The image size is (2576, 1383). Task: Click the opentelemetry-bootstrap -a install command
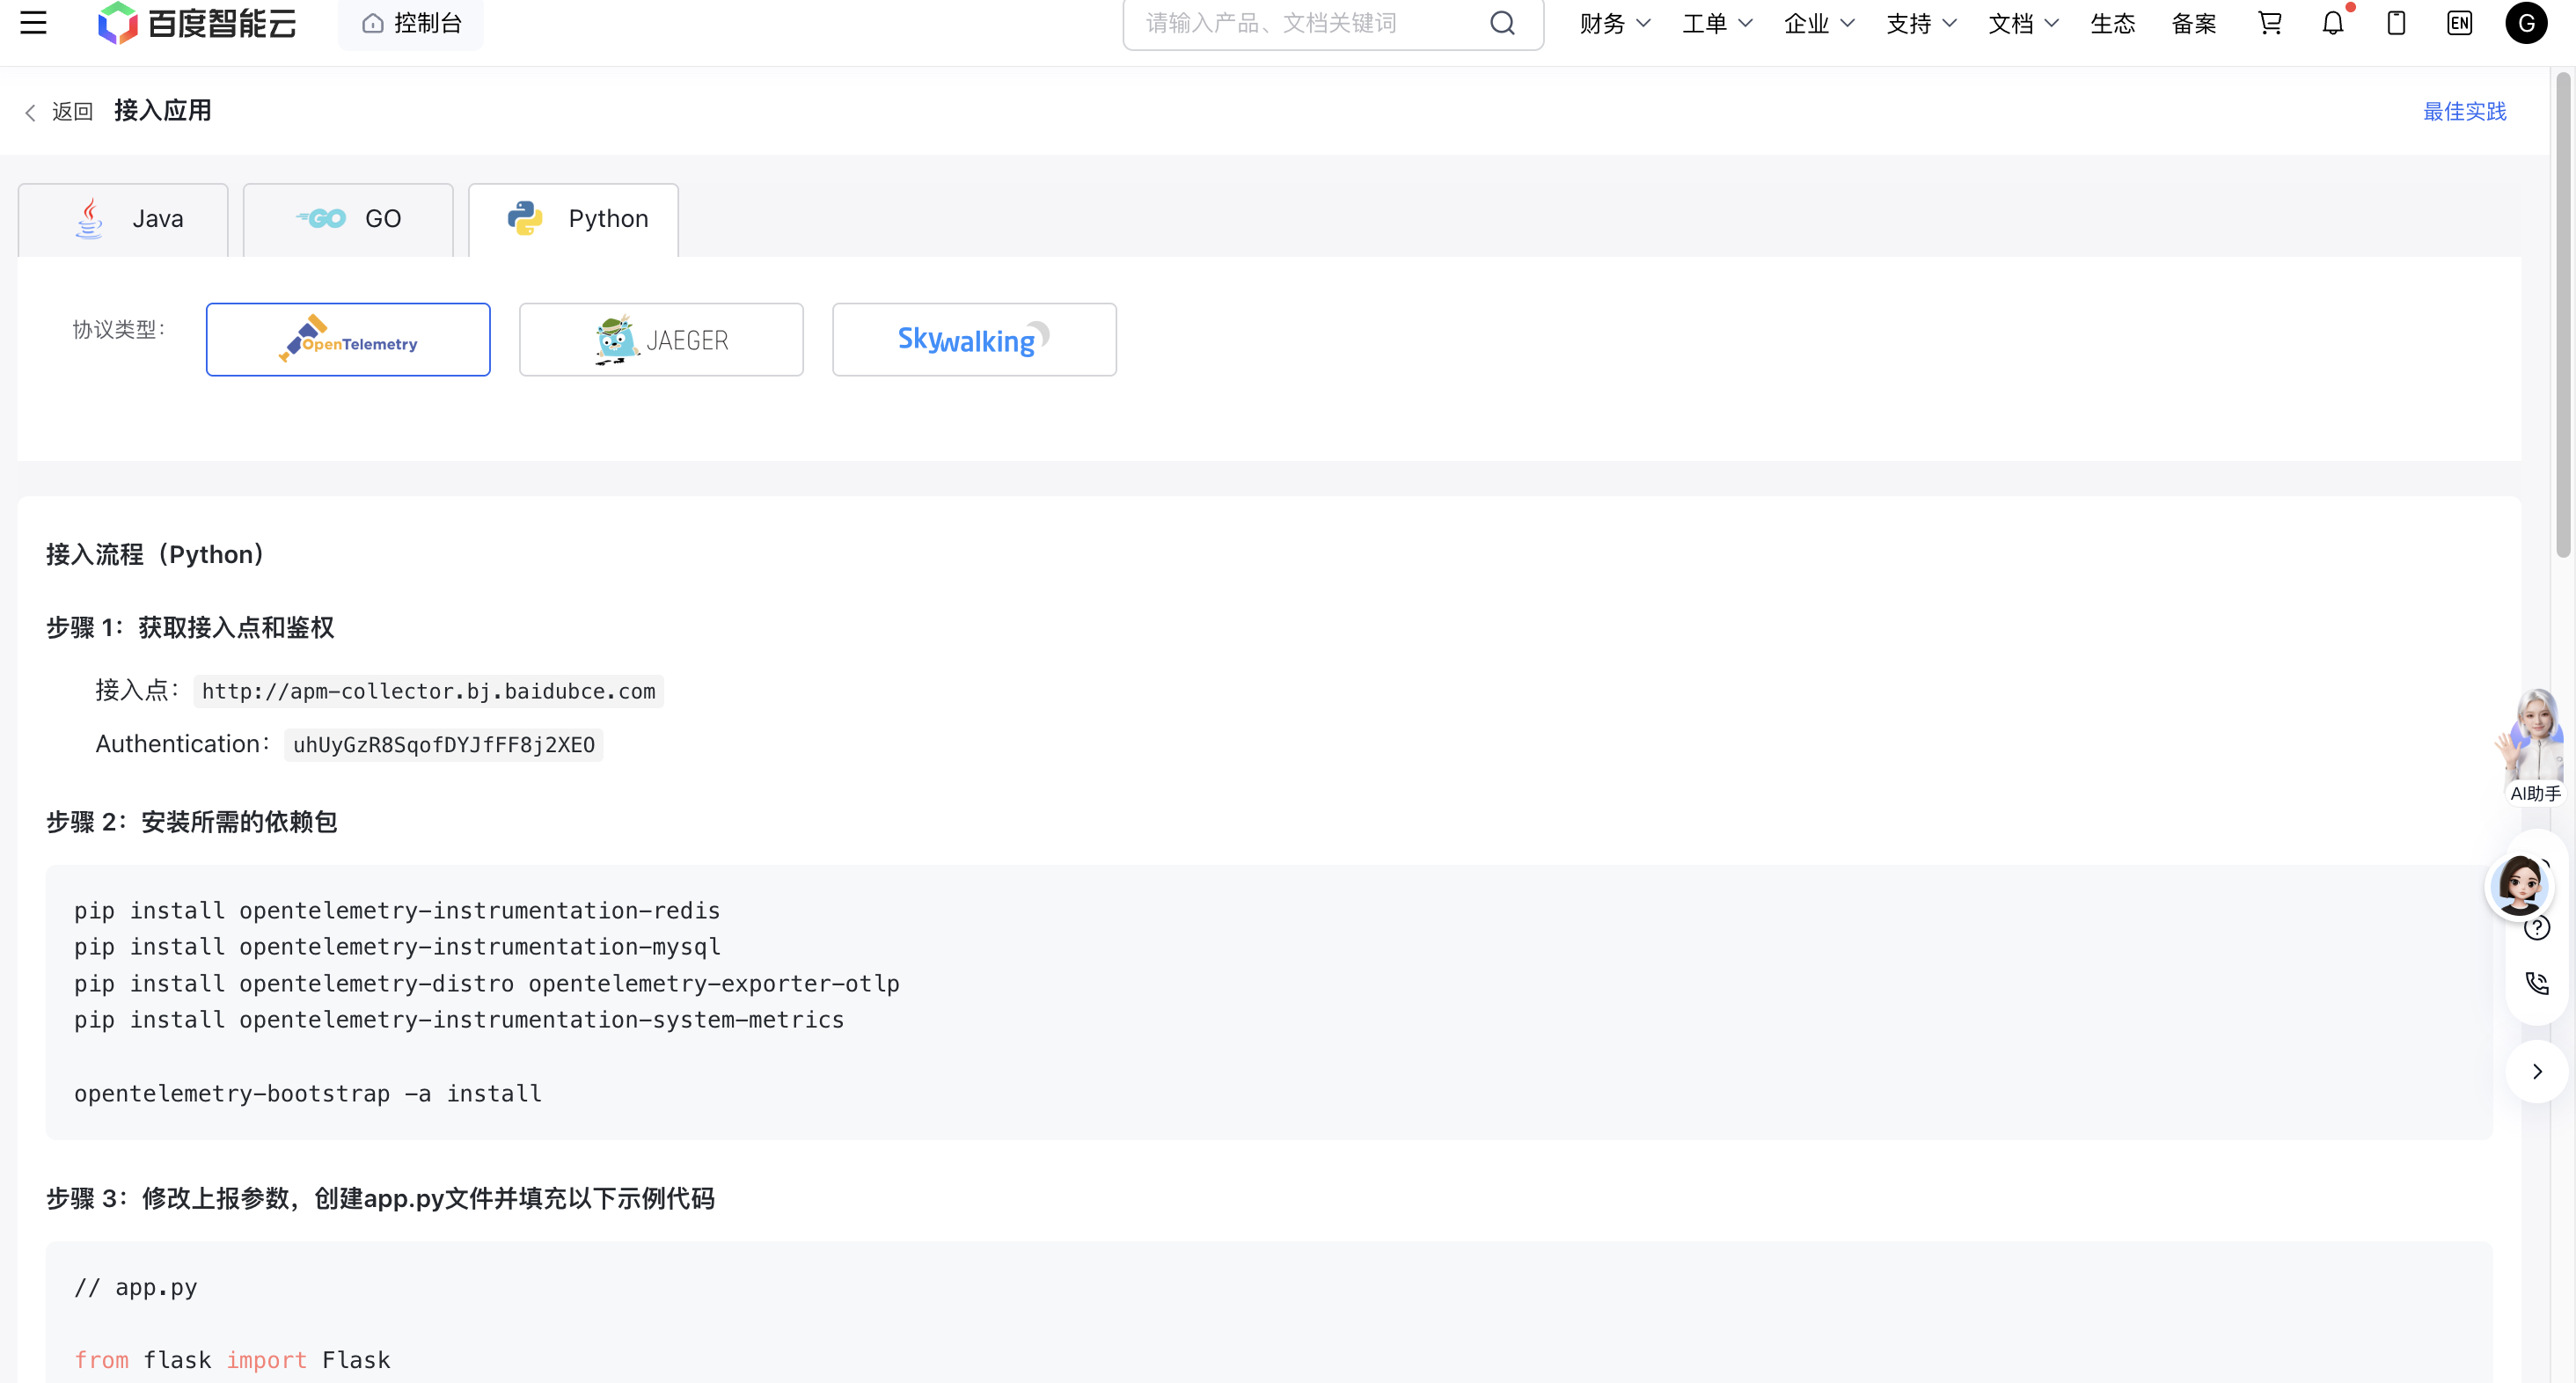(x=308, y=1093)
